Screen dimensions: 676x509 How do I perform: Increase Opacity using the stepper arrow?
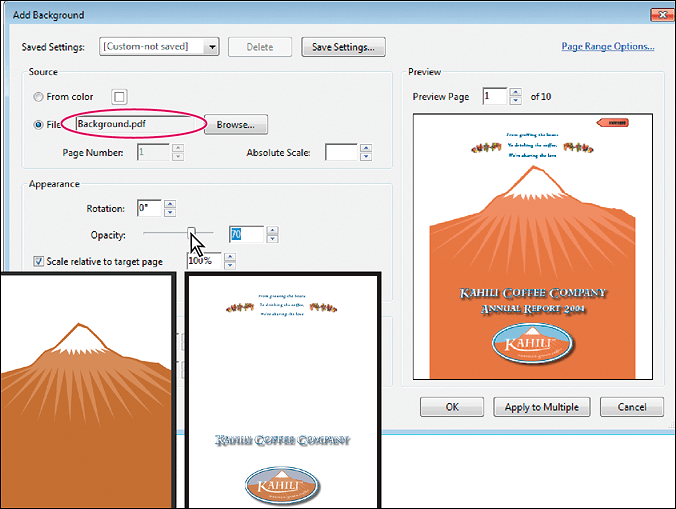(272, 230)
